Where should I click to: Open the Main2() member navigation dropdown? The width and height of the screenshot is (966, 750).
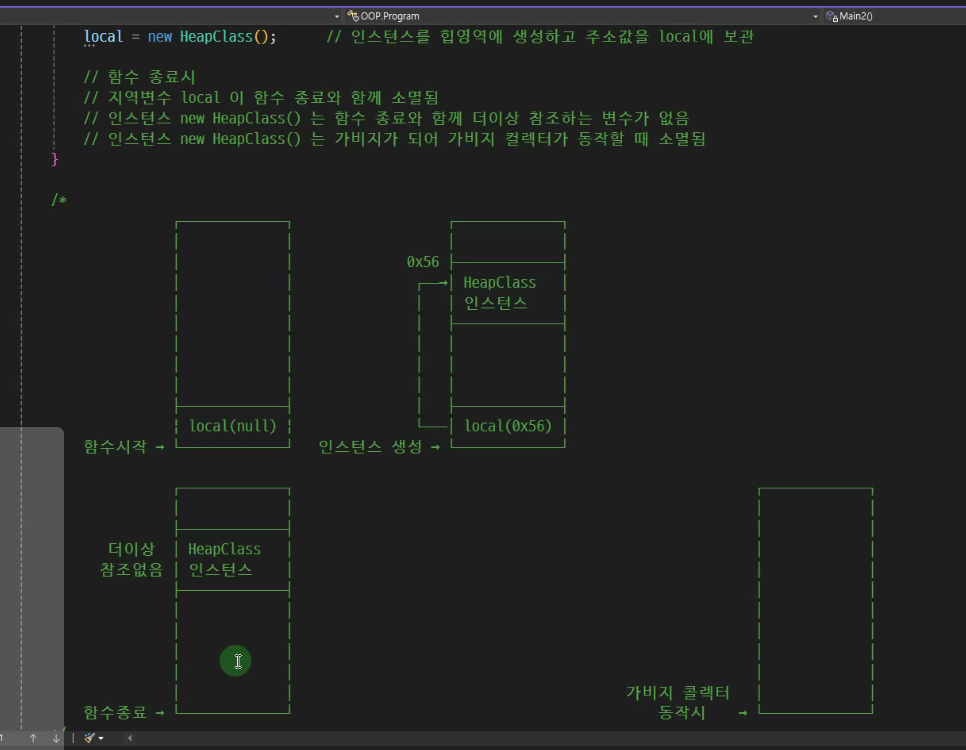(893, 16)
